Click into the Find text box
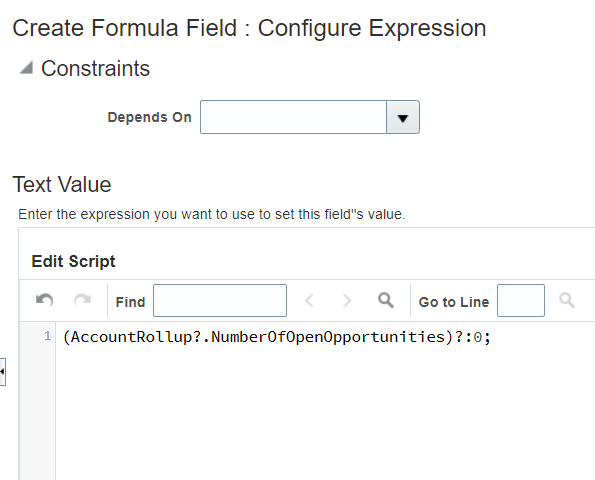This screenshot has width=595, height=480. pos(220,301)
